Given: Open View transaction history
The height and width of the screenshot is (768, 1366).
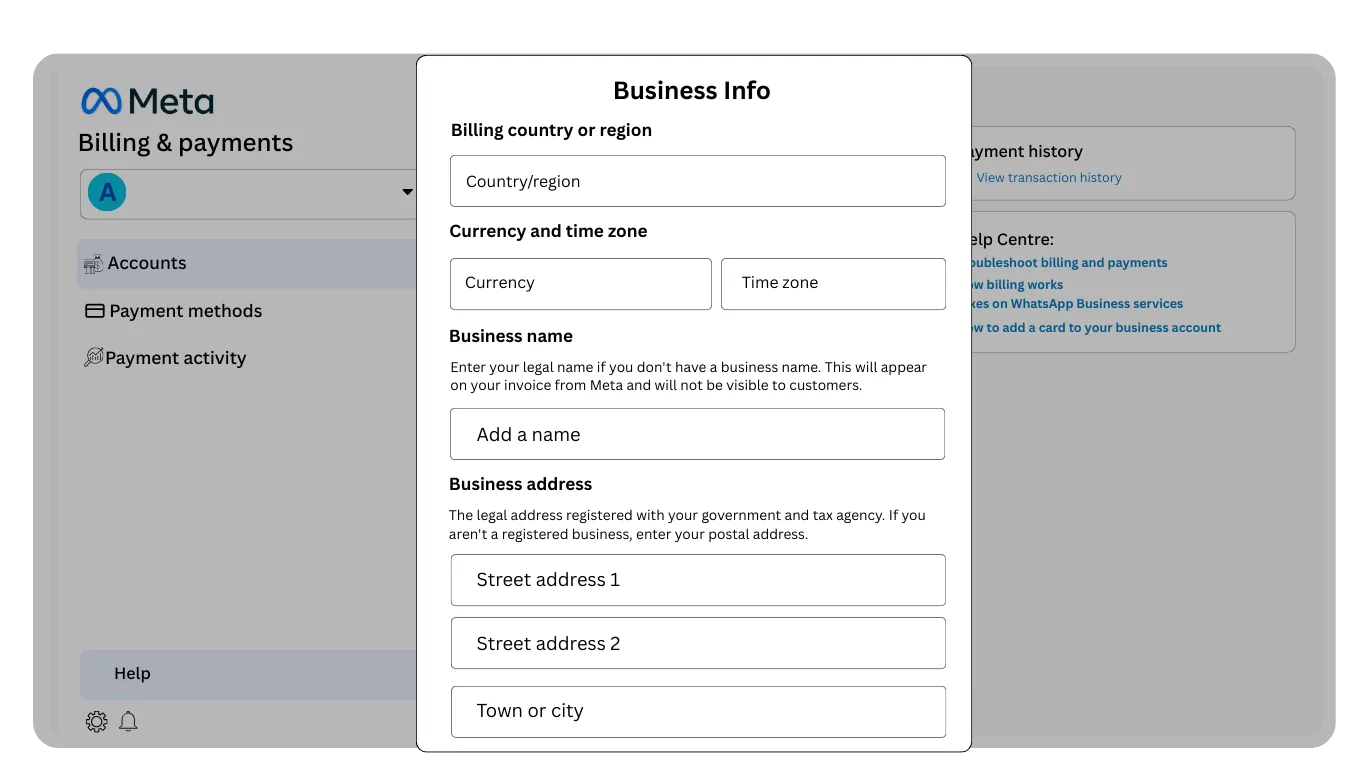Looking at the screenshot, I should [1048, 177].
